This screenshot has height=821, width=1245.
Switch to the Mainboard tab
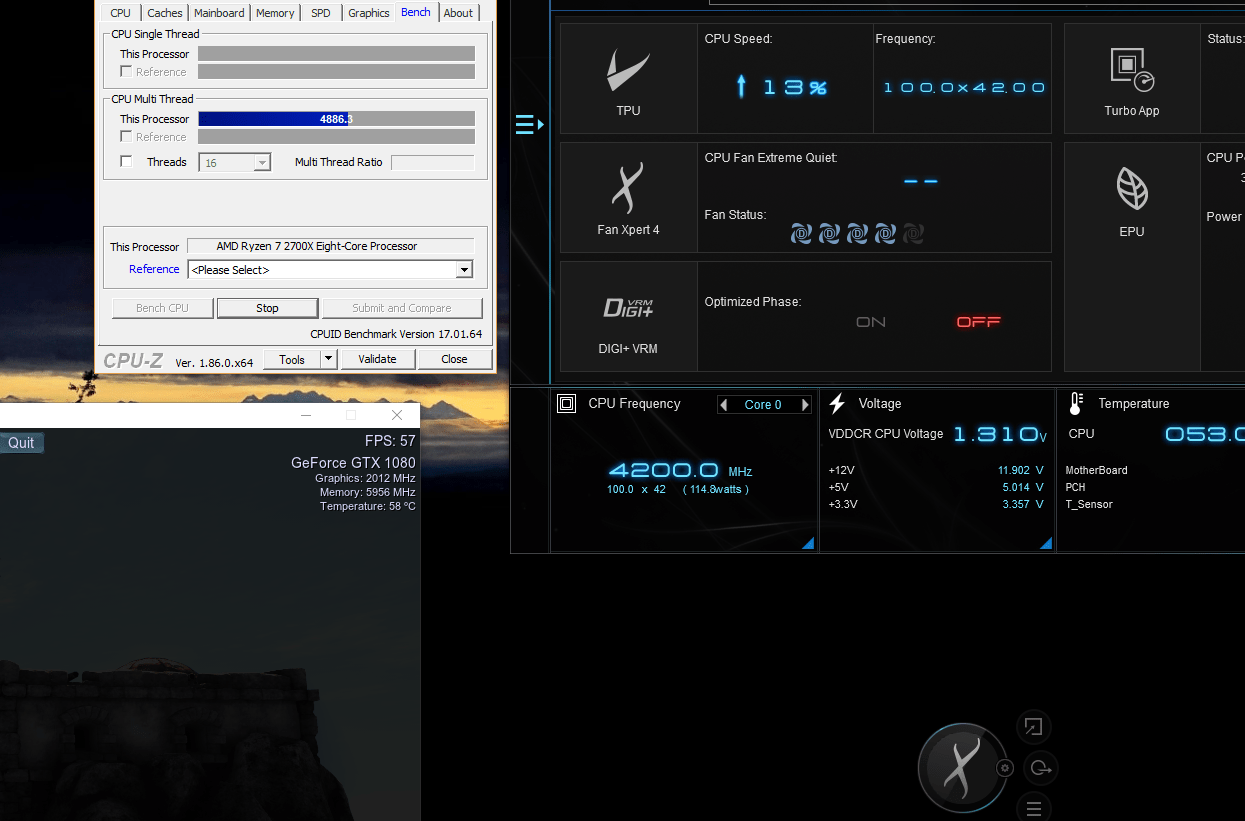[219, 12]
